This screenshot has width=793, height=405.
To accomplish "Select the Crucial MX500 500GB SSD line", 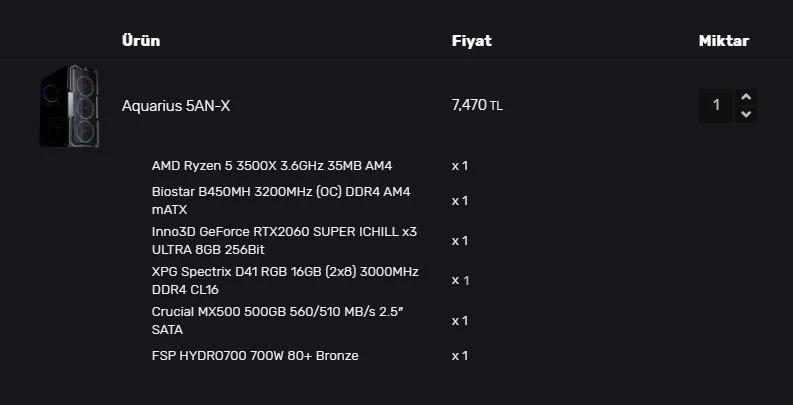I will click(x=277, y=320).
